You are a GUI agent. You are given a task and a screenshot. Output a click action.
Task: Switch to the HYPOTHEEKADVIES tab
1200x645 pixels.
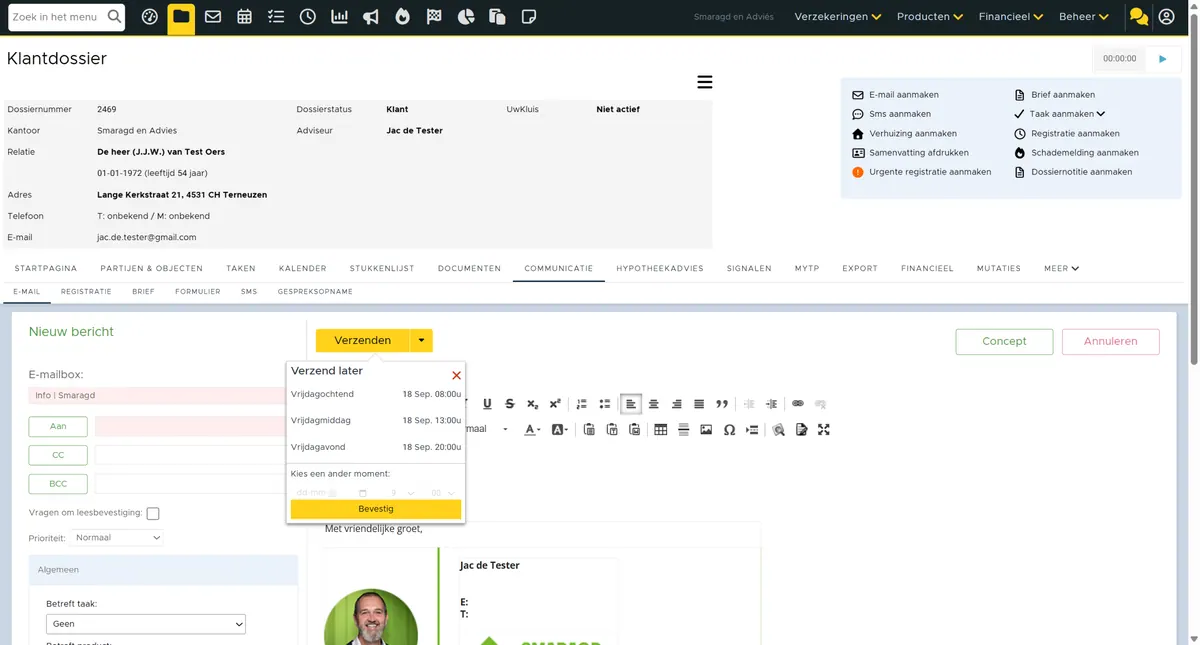[660, 269]
